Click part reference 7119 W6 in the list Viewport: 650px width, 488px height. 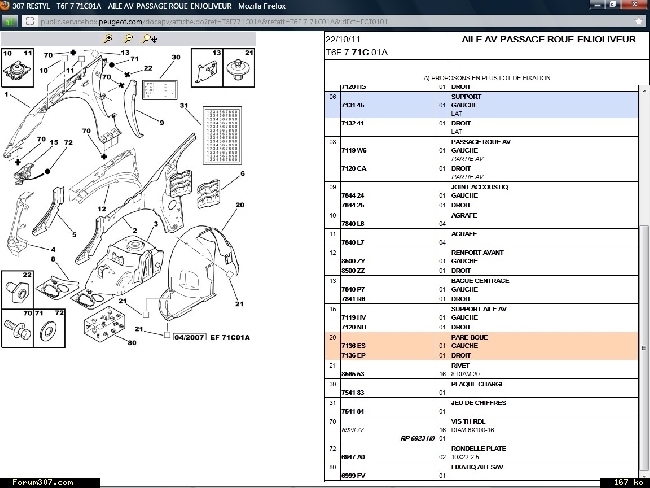click(354, 152)
